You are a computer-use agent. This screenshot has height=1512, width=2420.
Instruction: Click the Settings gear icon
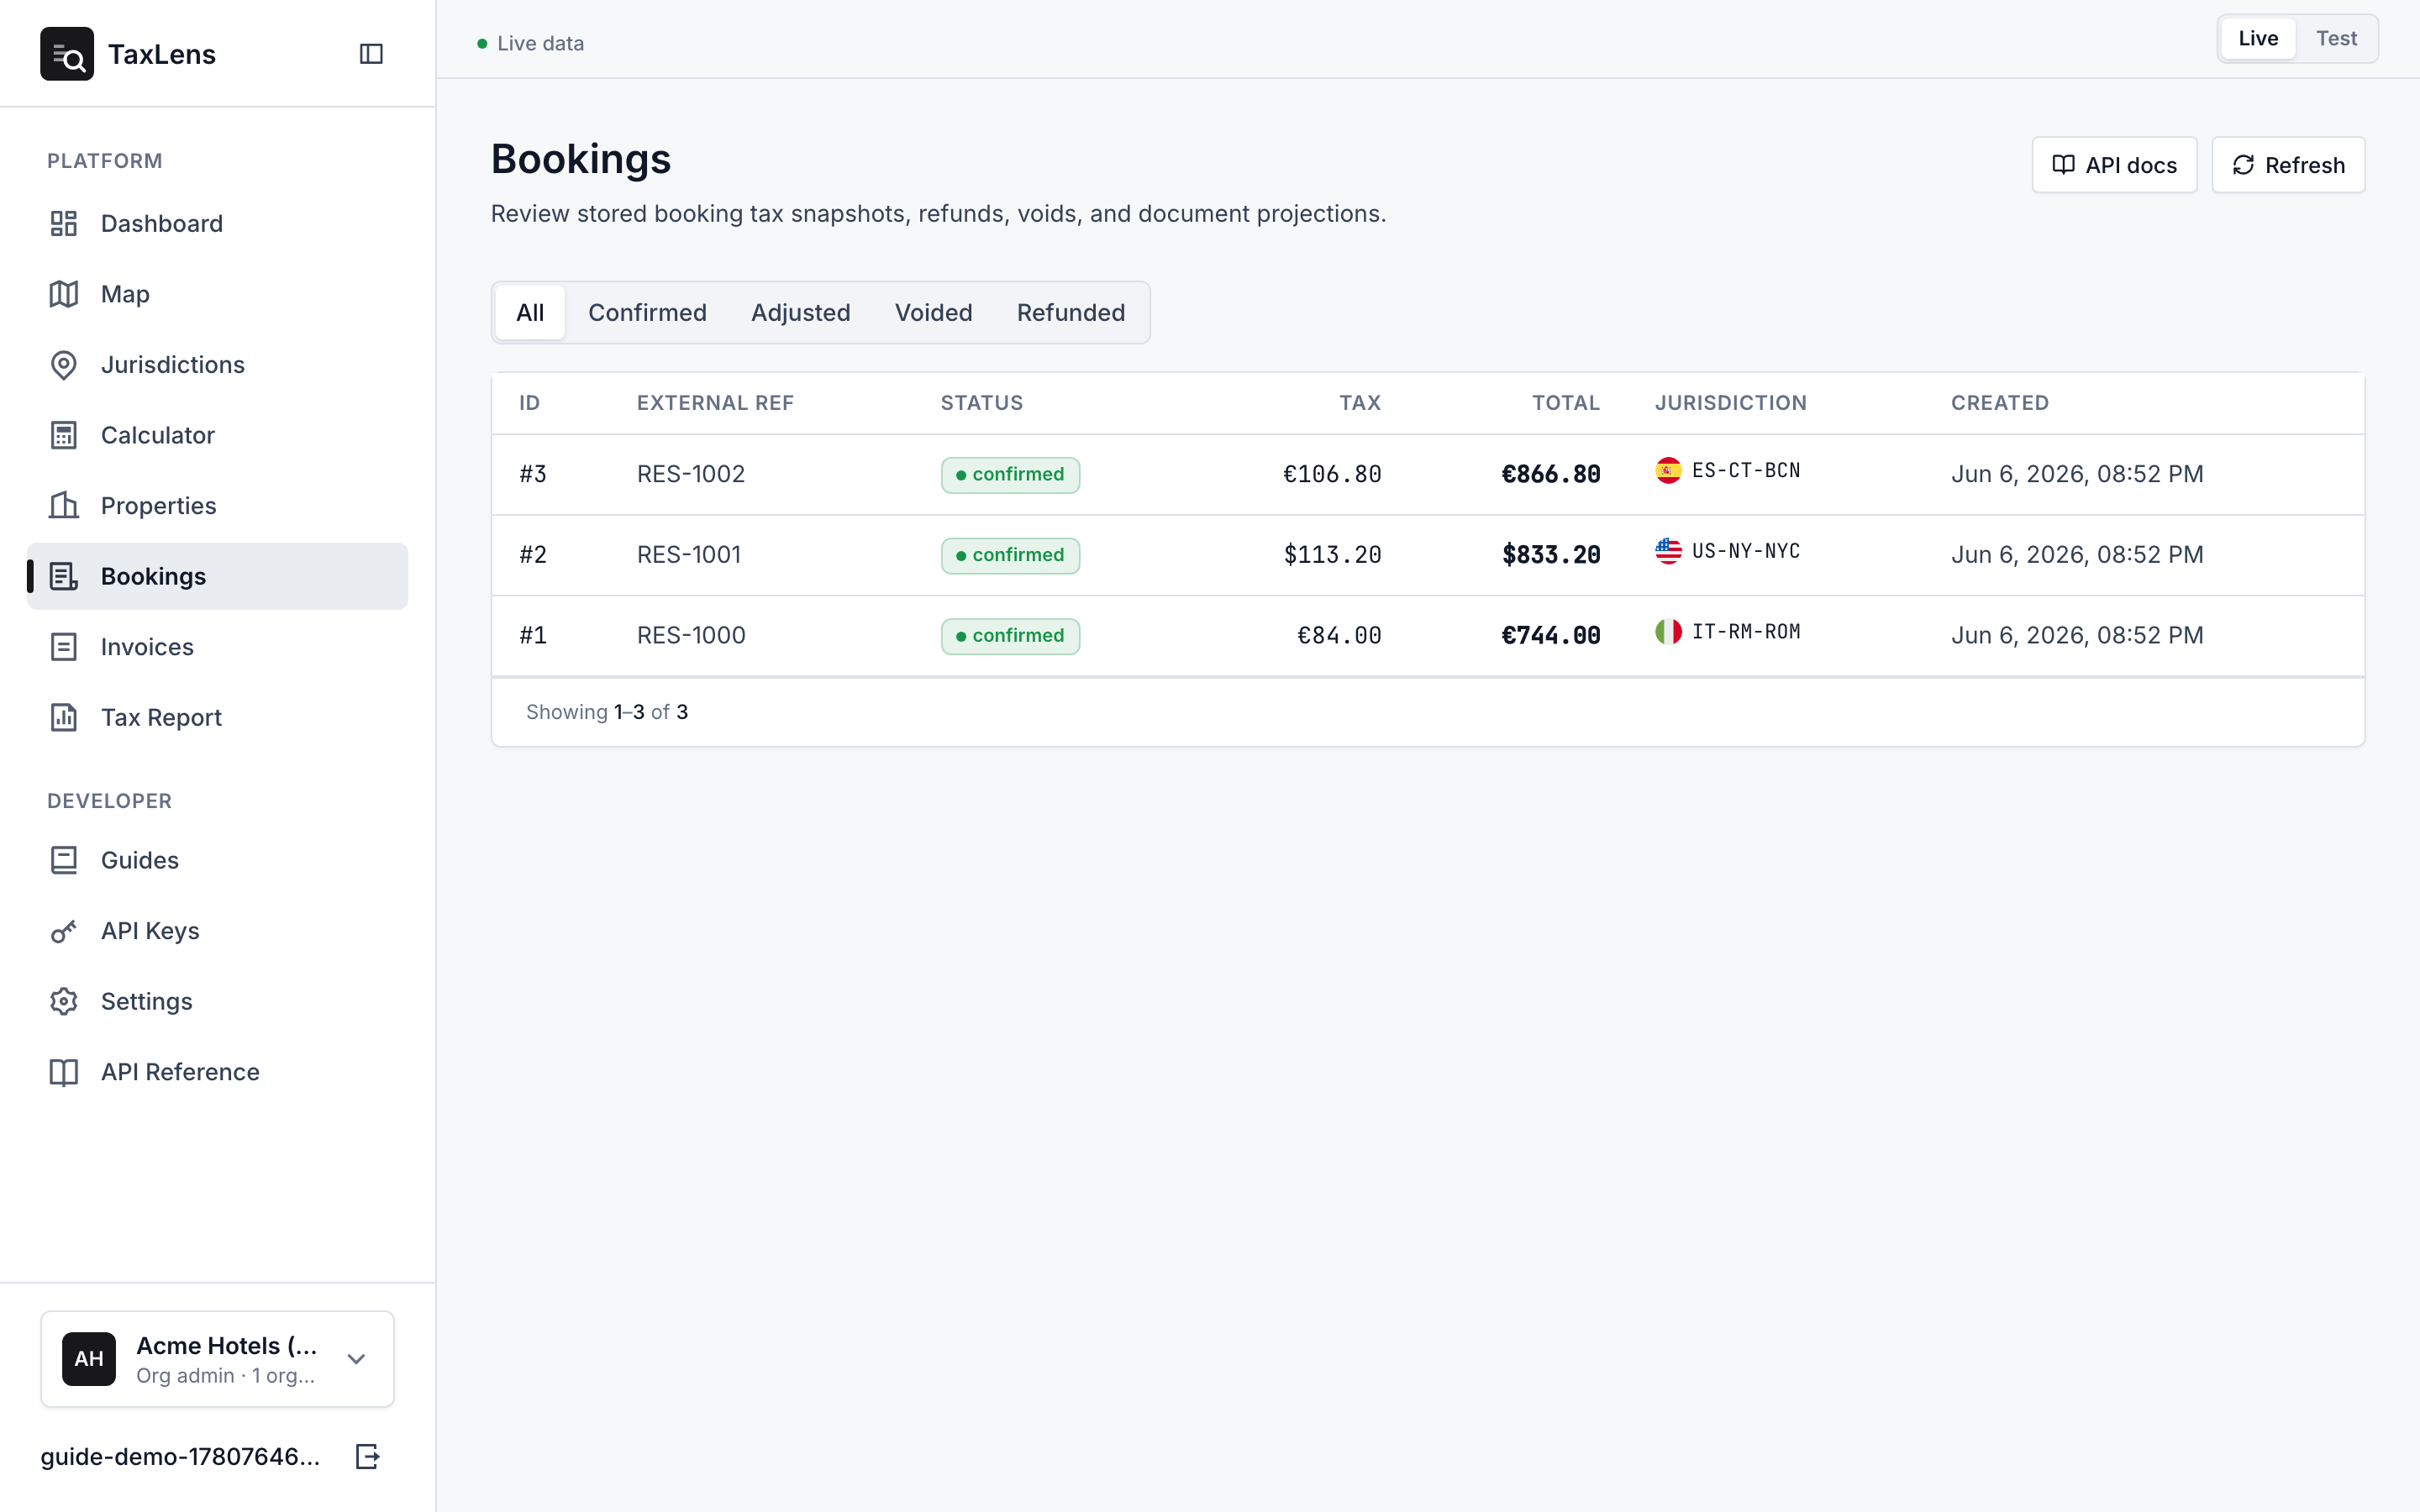tap(64, 1001)
